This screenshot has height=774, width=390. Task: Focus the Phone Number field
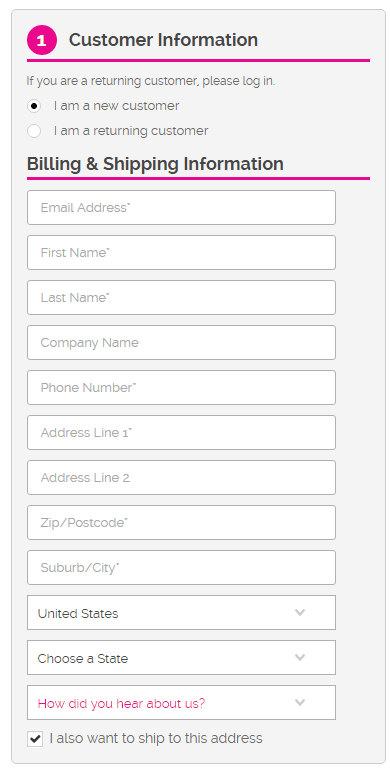coord(181,387)
